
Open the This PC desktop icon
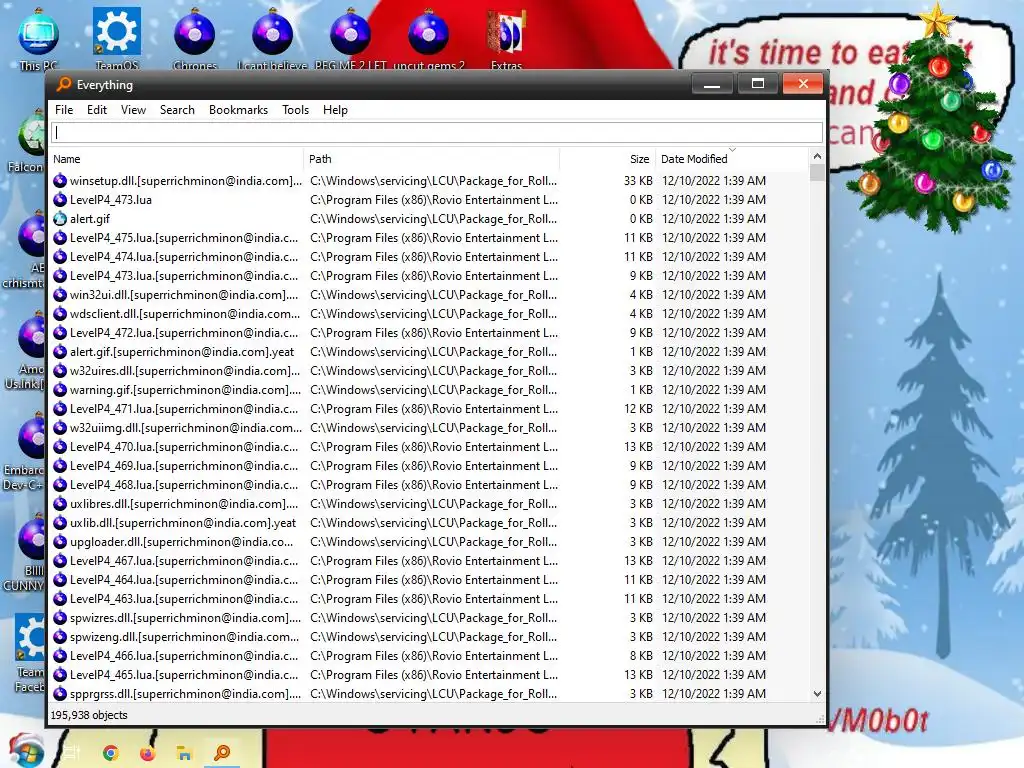(x=39, y=40)
